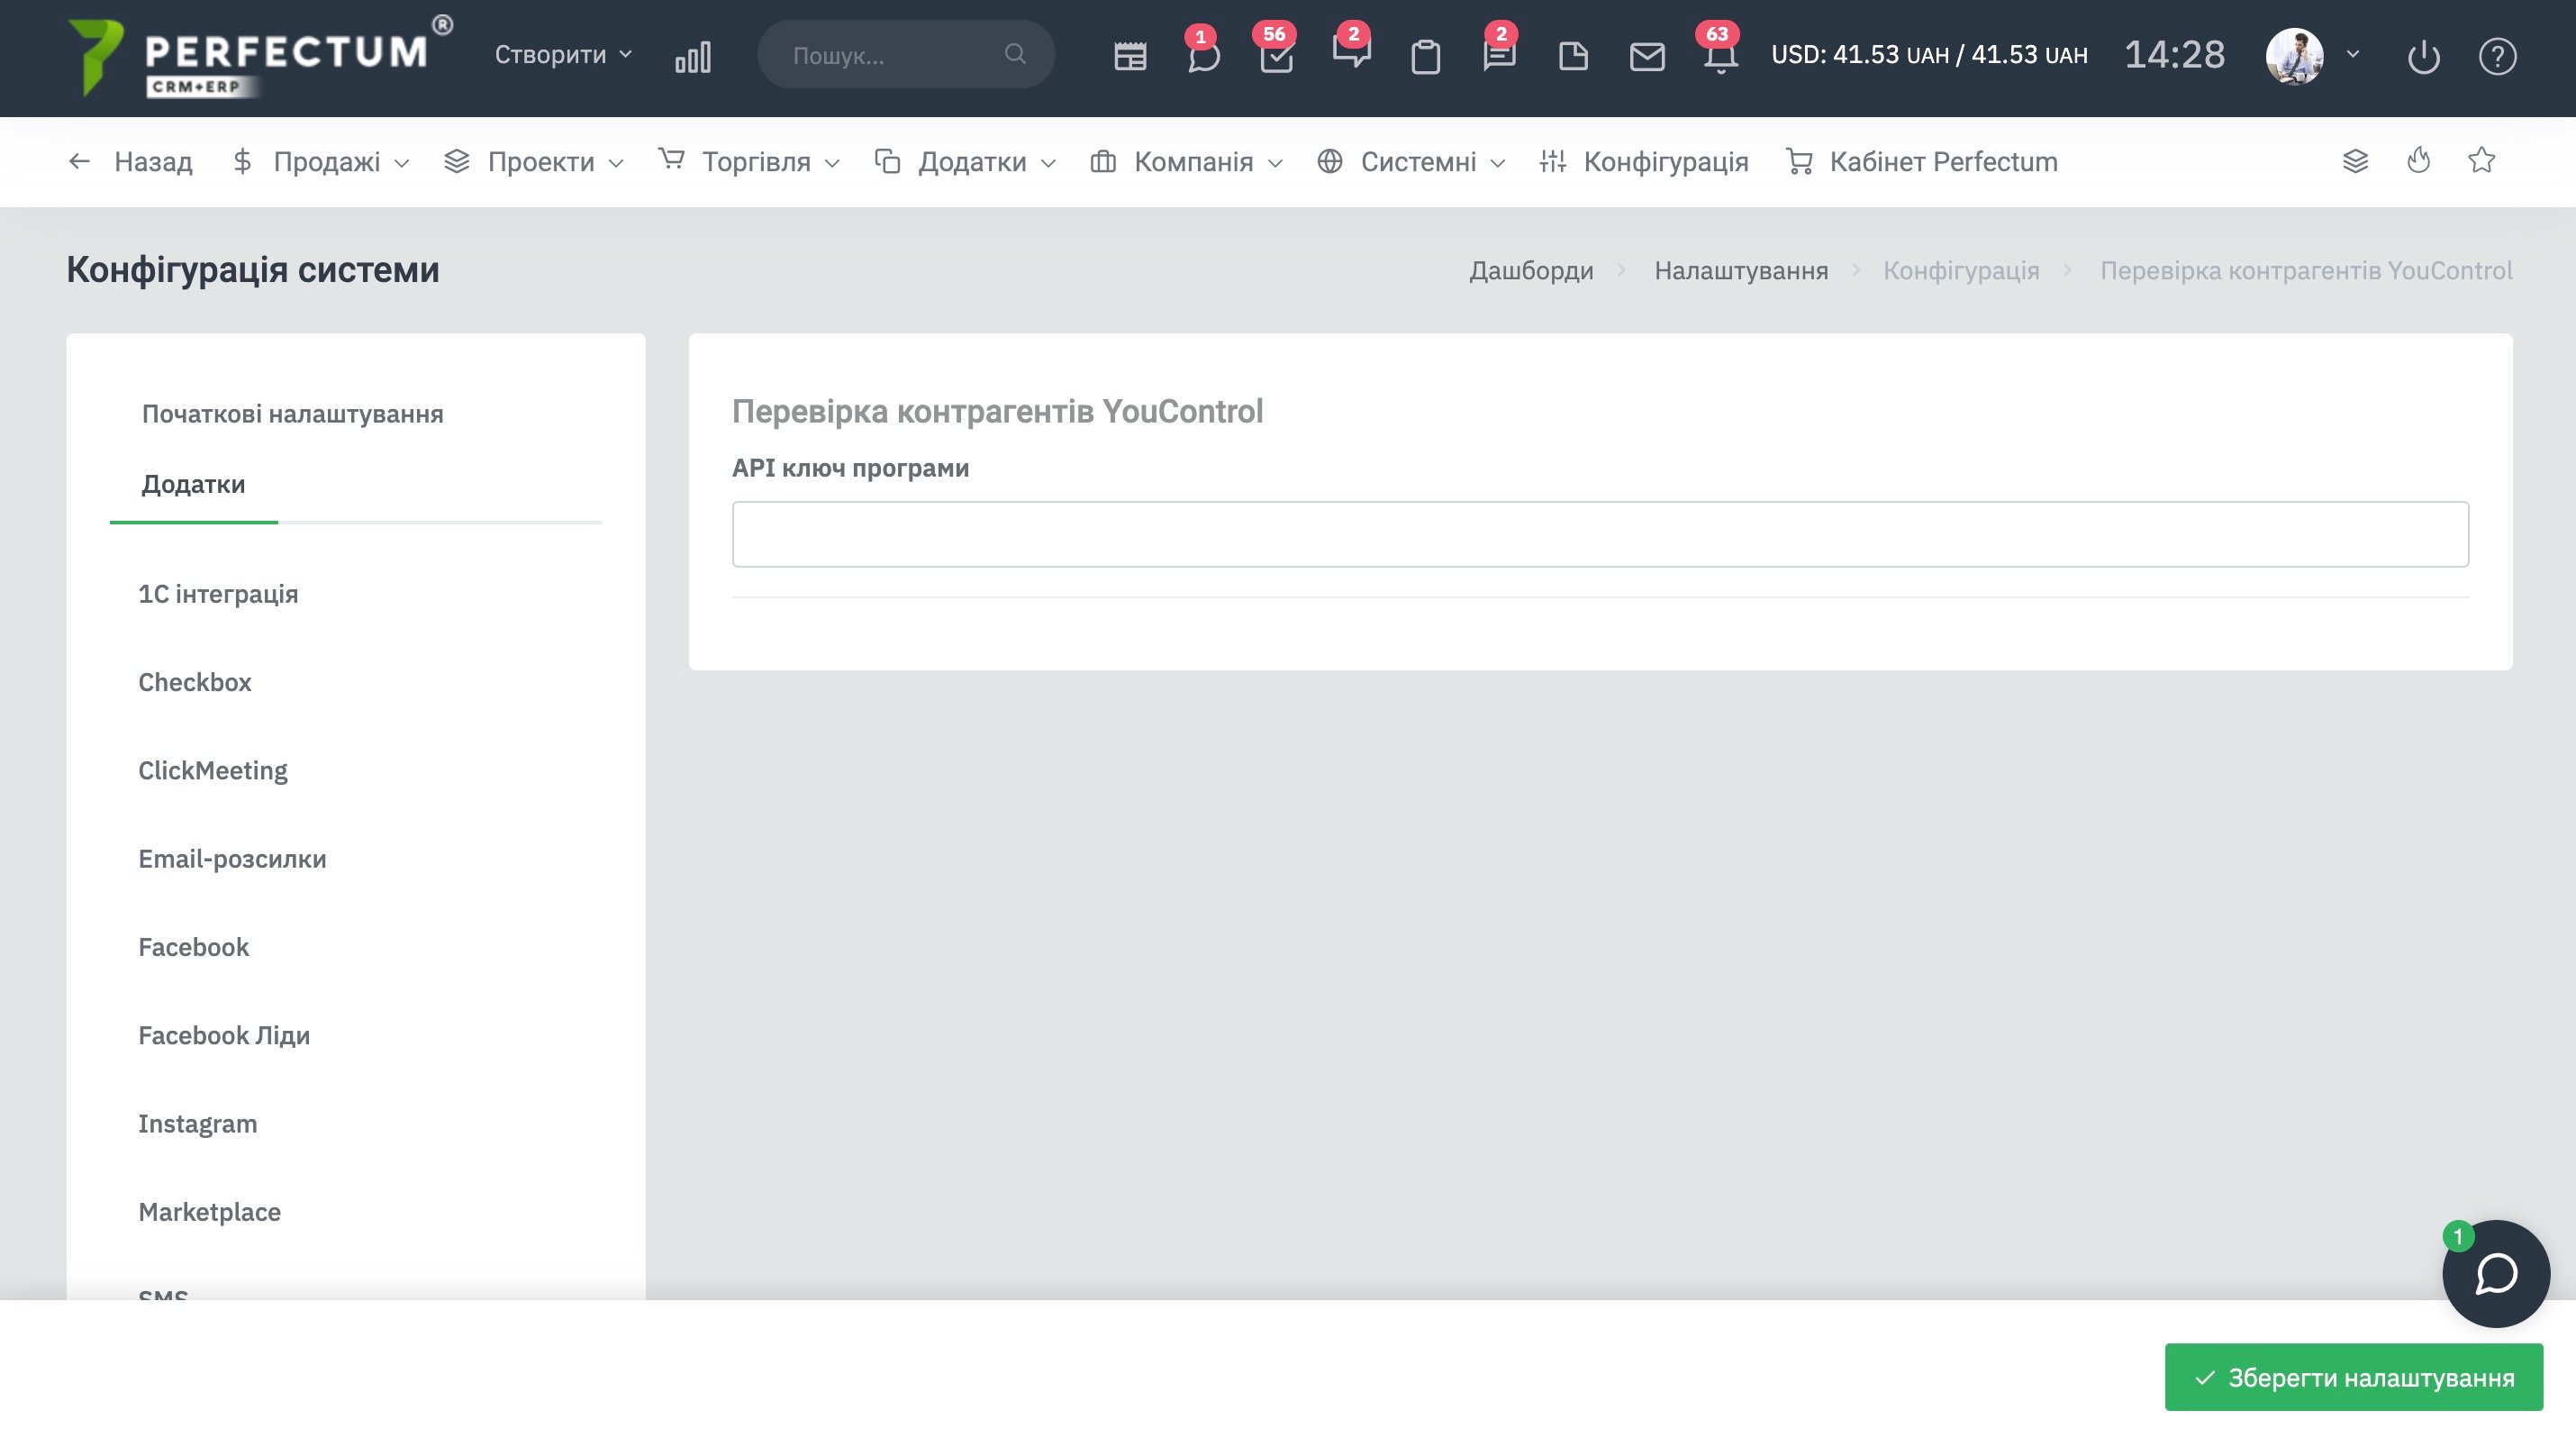Screen dimensions: 2576x1438
Task: Open Marketplace settings
Action: click(x=209, y=1212)
